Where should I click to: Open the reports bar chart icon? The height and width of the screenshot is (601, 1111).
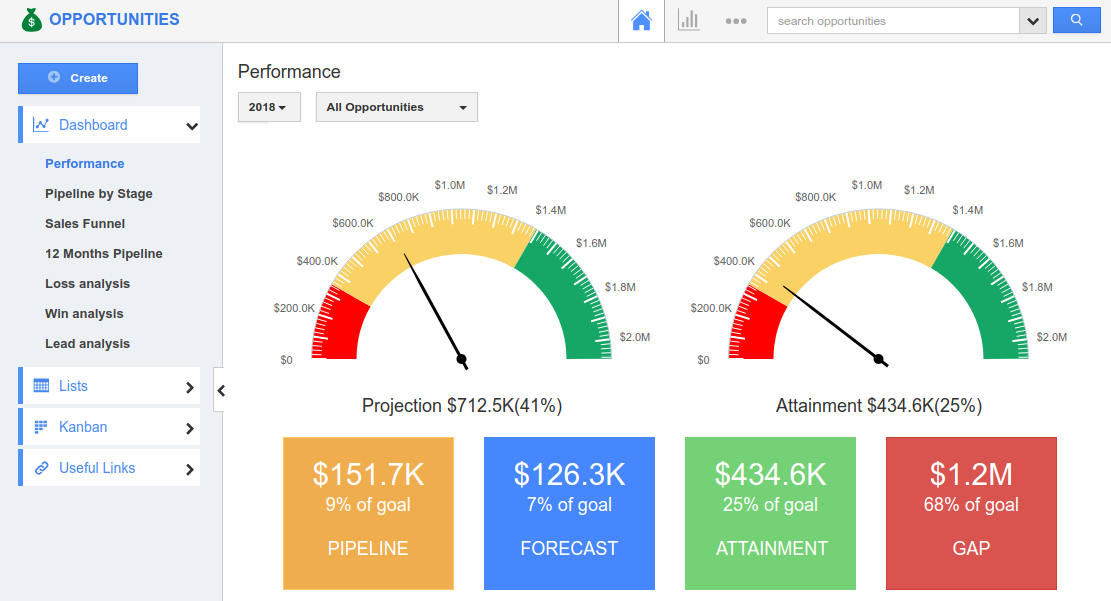[x=688, y=21]
